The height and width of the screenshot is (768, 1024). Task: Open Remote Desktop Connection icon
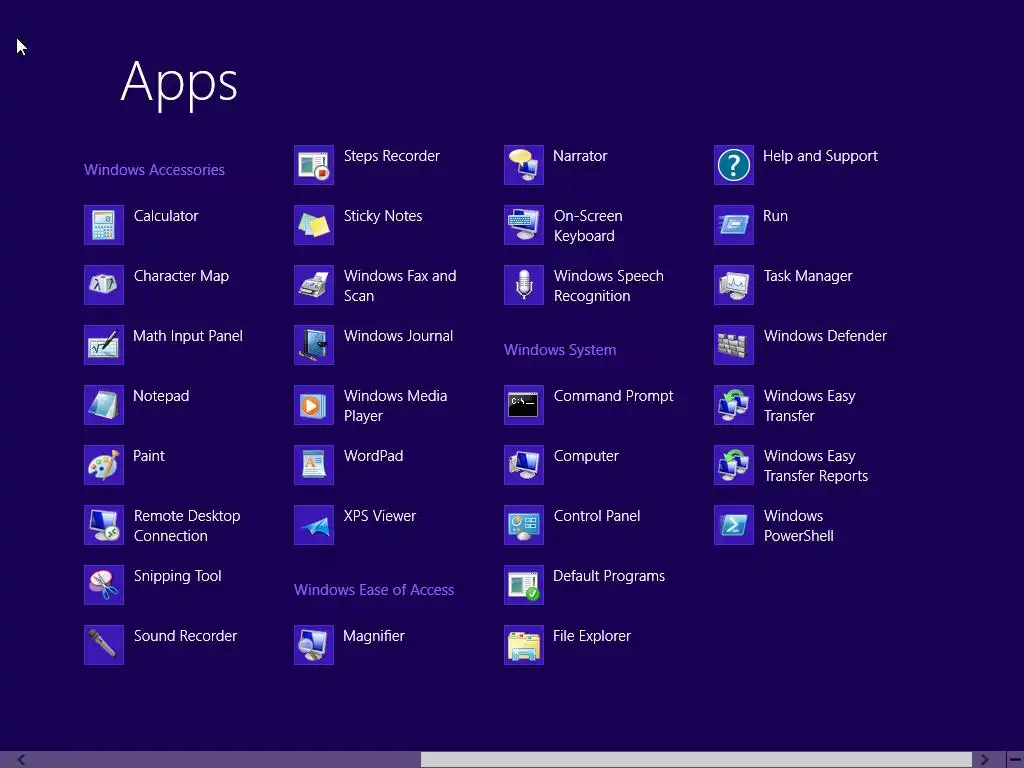[104, 525]
